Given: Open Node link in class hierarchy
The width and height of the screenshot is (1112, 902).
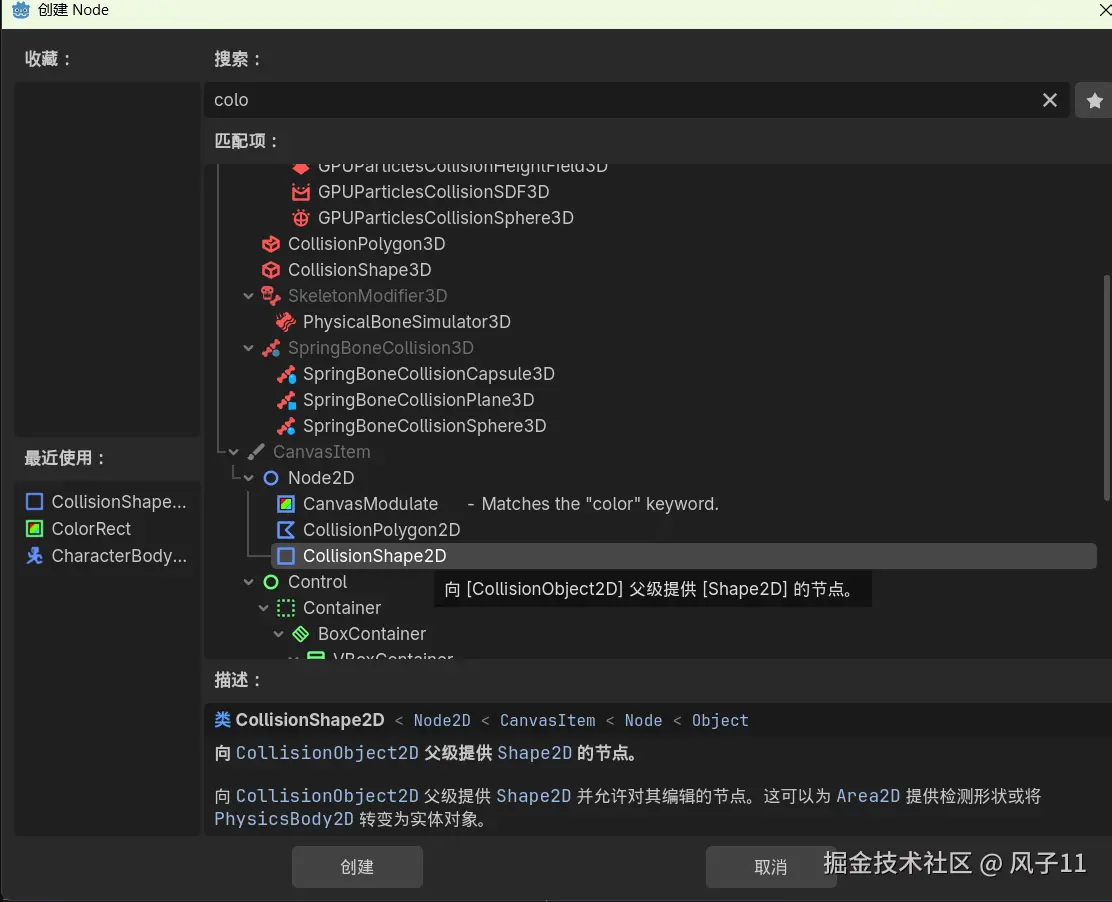Looking at the screenshot, I should click(x=643, y=720).
